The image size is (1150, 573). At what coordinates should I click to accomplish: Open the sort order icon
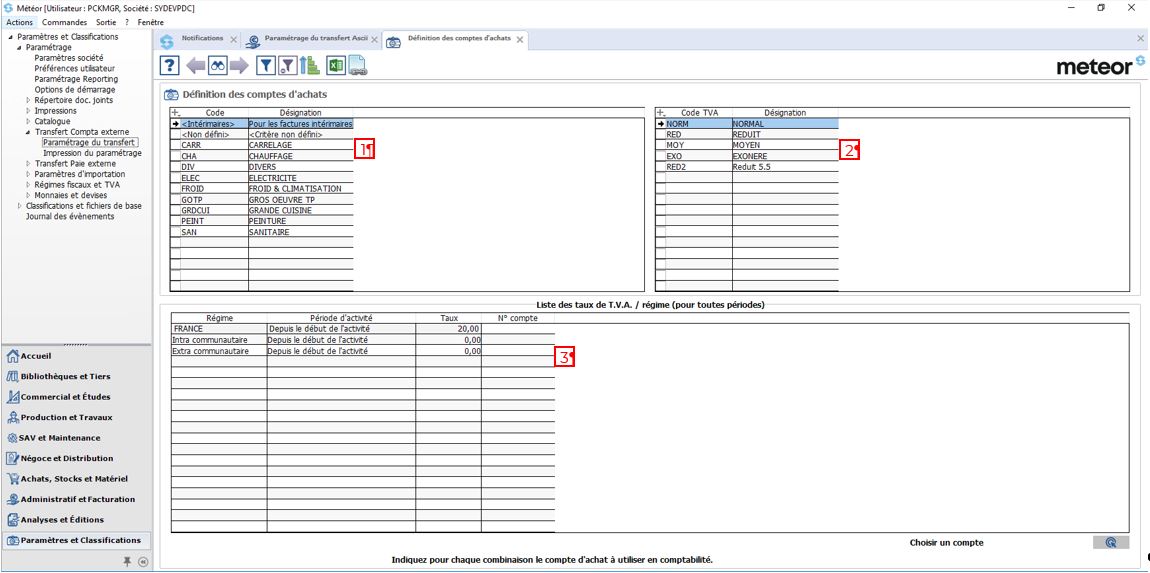coord(312,66)
